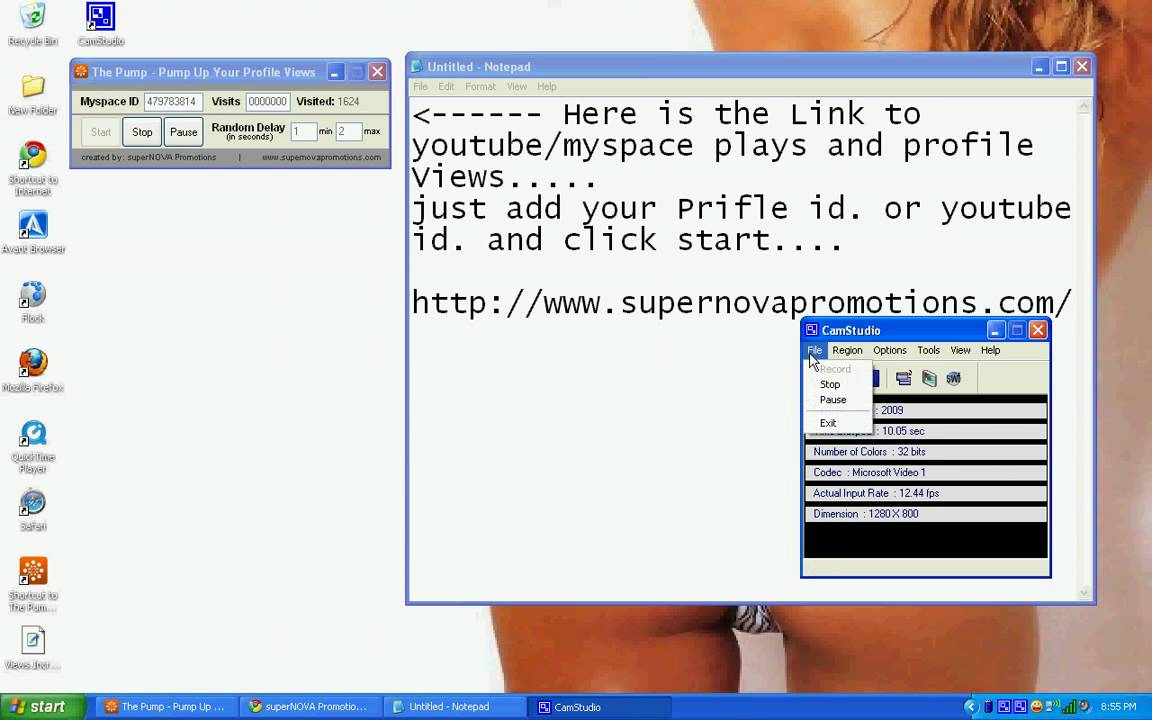Image resolution: width=1152 pixels, height=720 pixels.
Task: Click the Myspace ID input field
Action: 173,101
